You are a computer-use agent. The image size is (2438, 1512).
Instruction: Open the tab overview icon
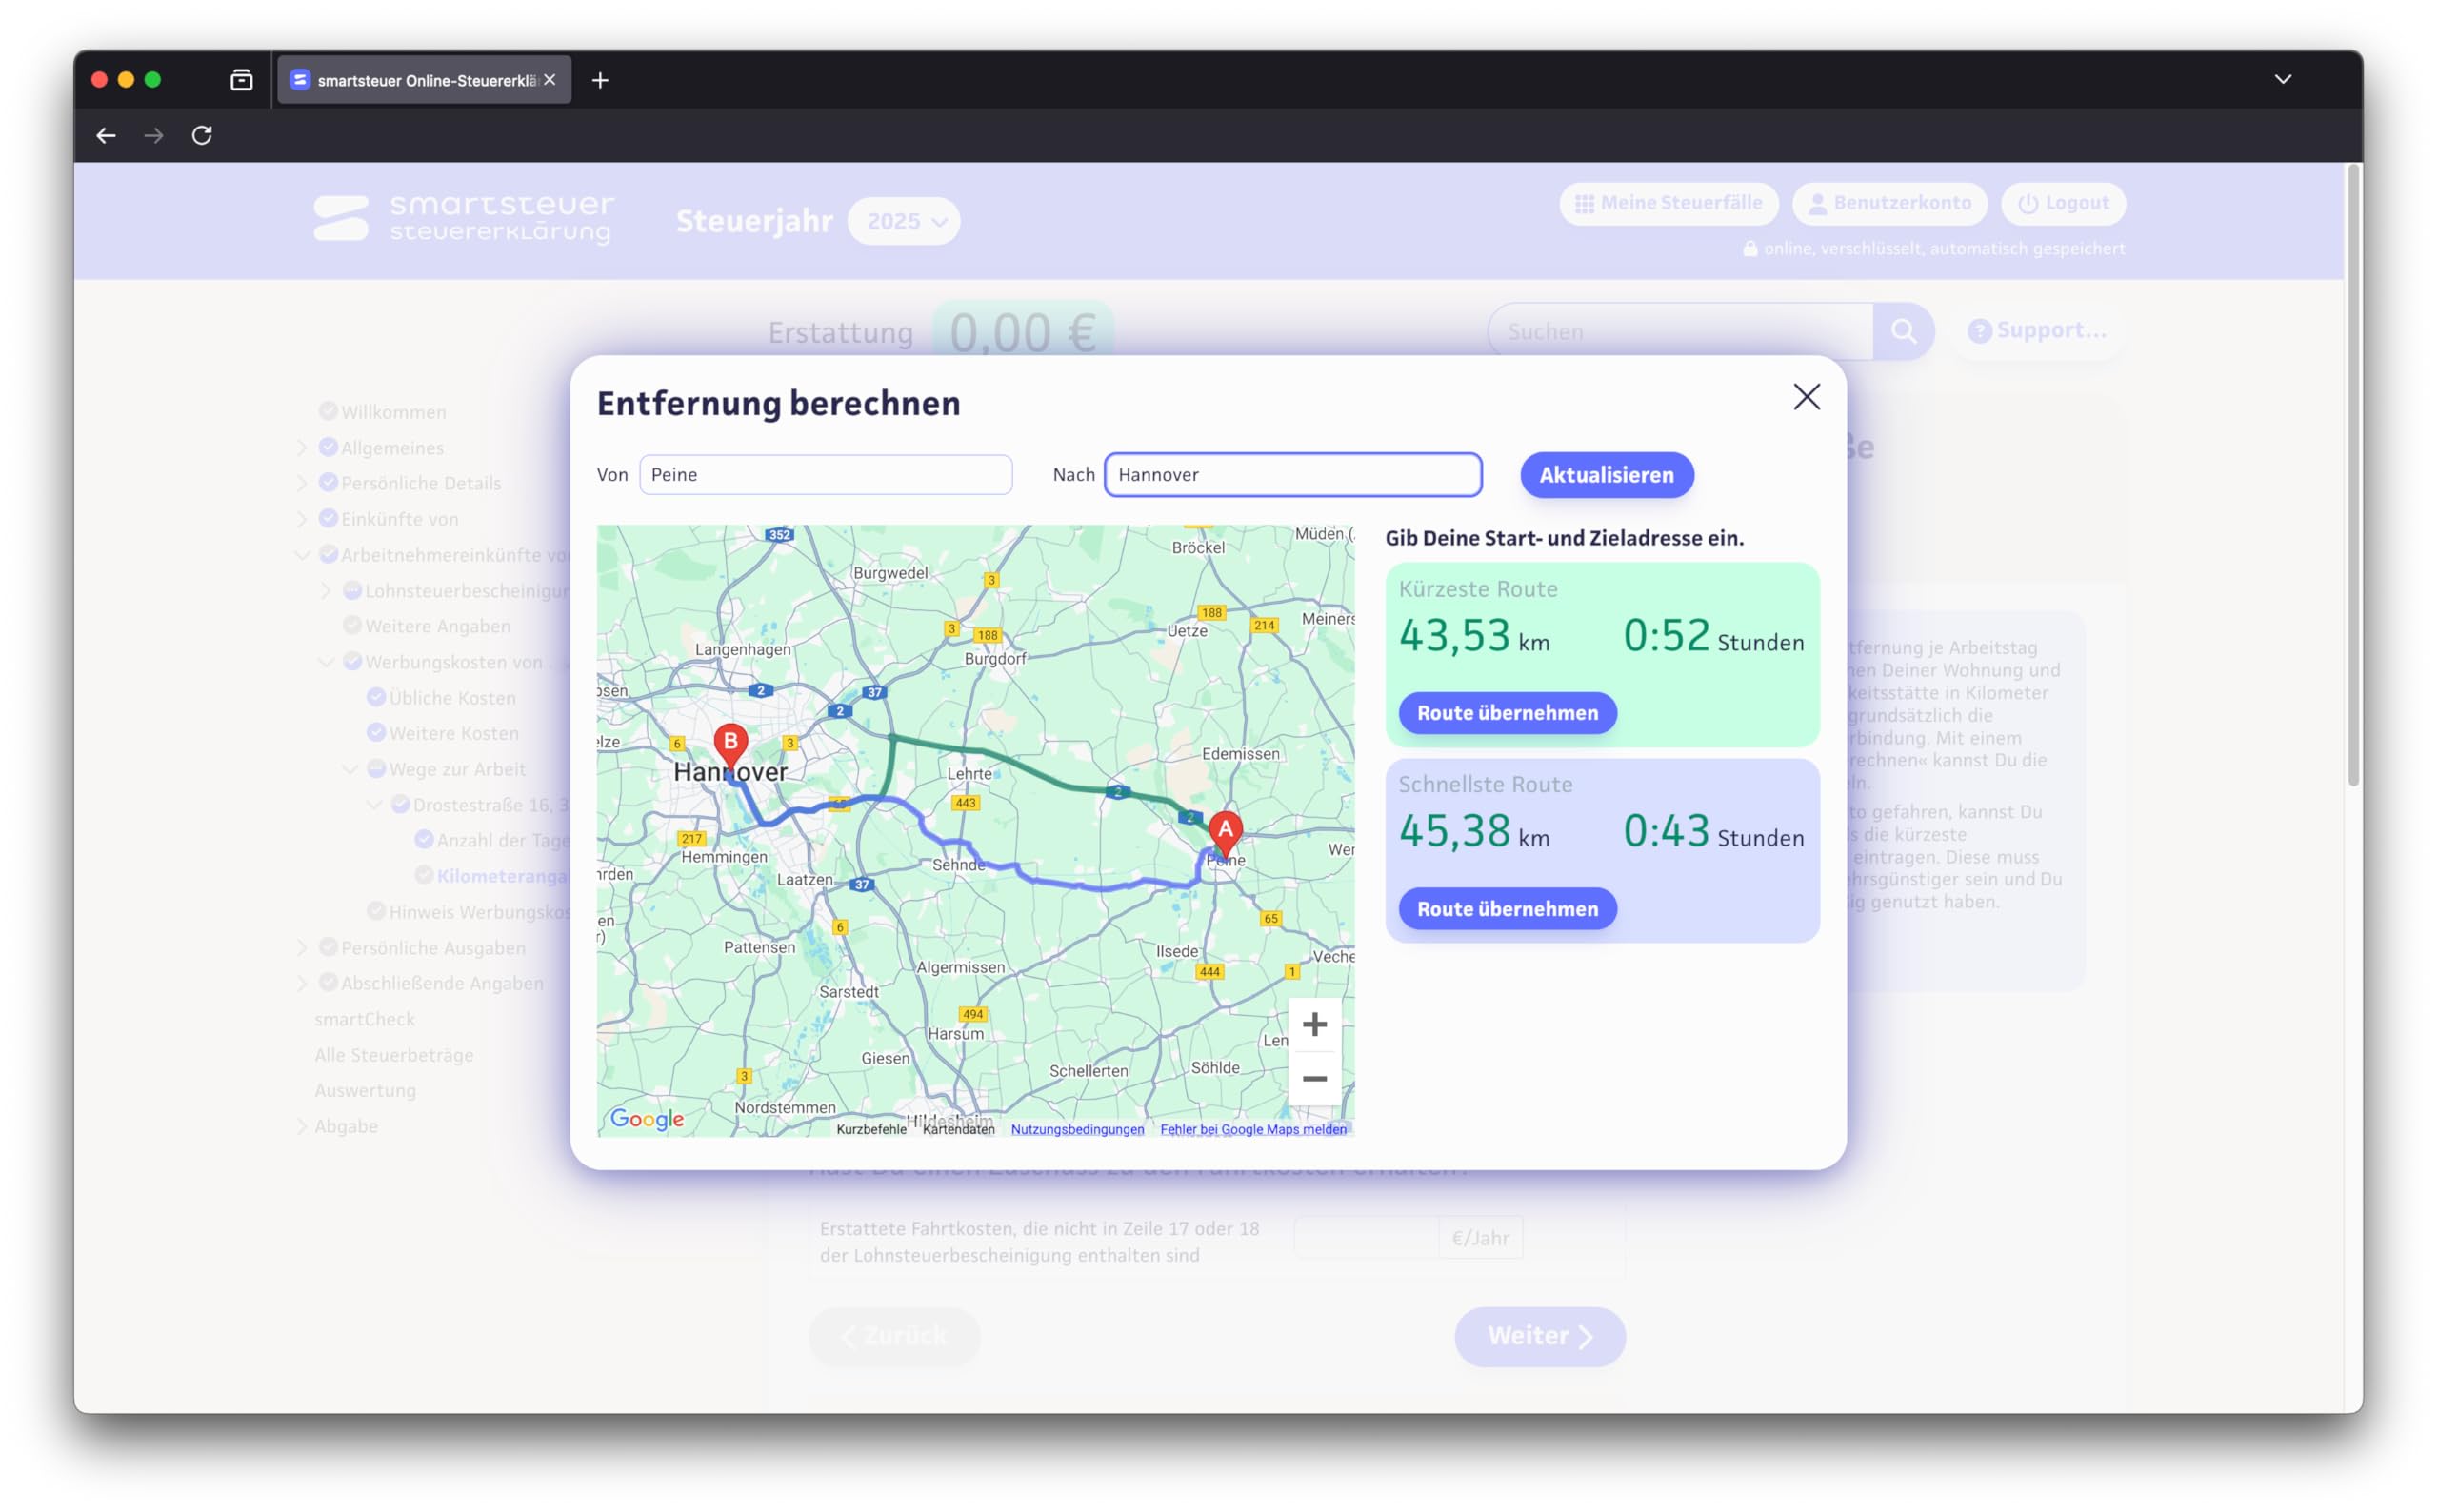[241, 80]
